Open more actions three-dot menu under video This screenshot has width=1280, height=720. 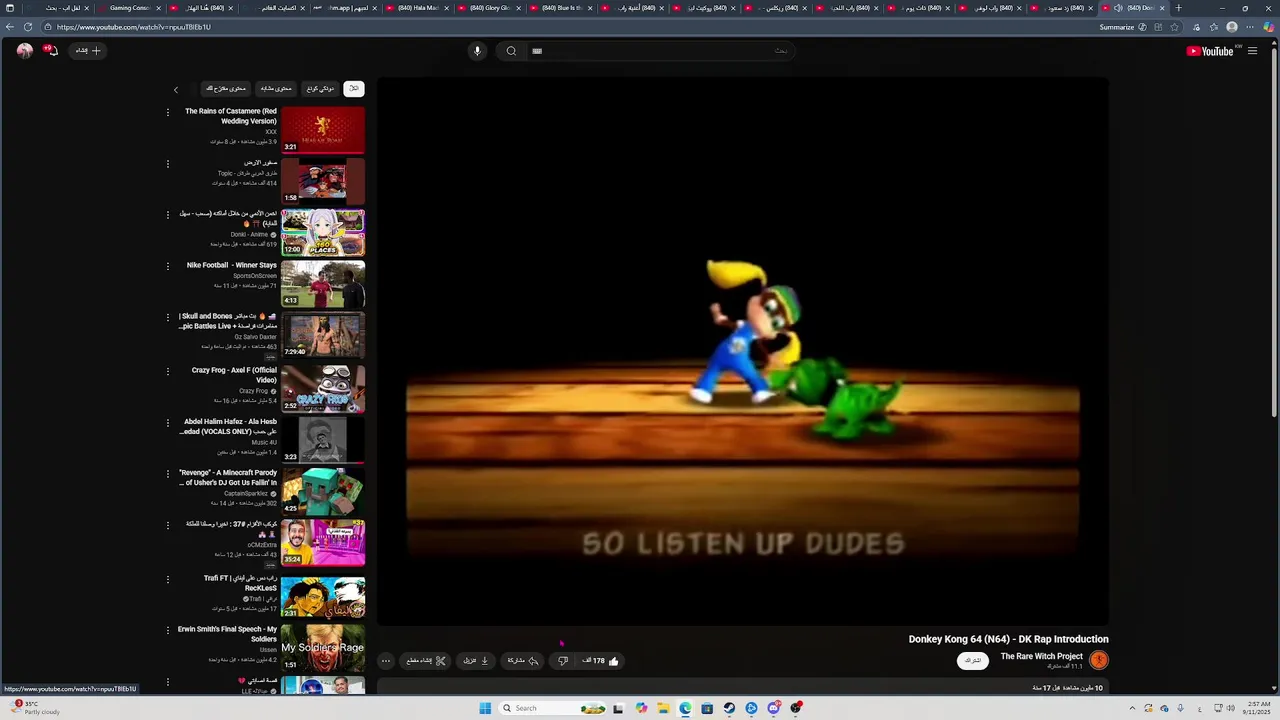(x=385, y=661)
